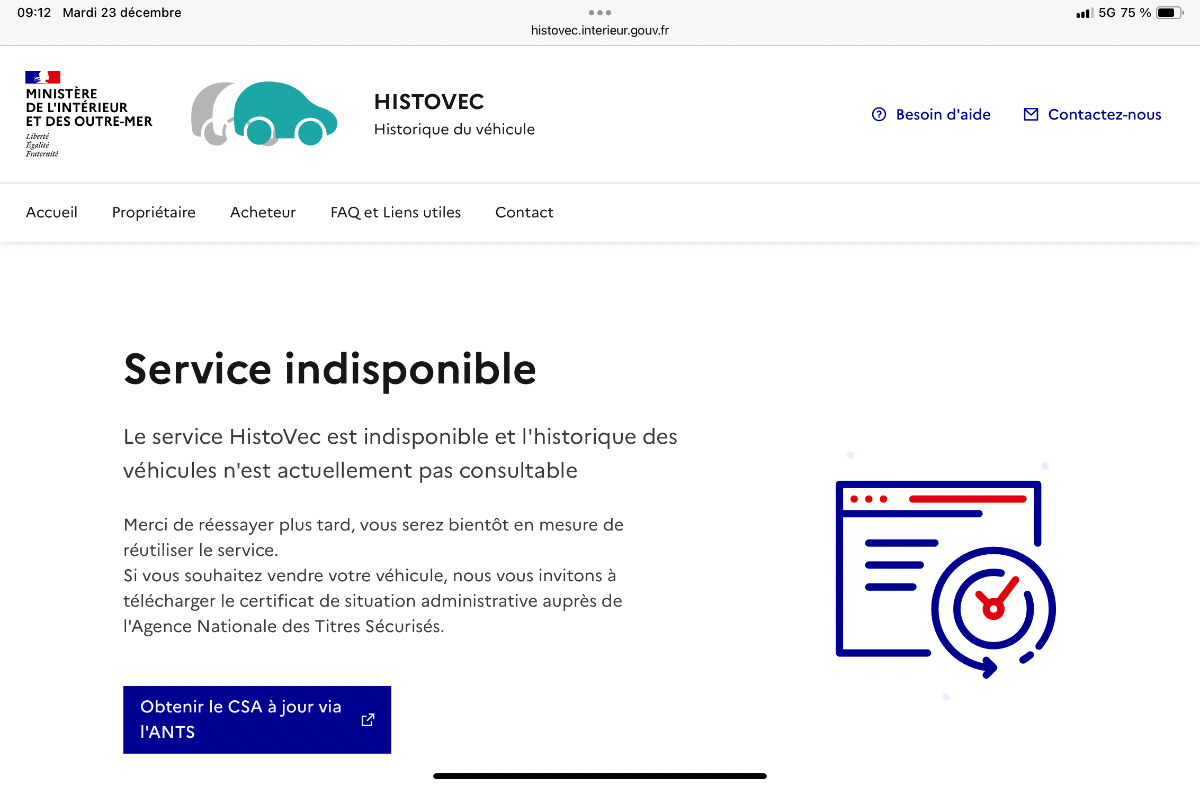1200x787 pixels.
Task: Click the envelope icon beside Contactez-nous
Action: pyautogui.click(x=1031, y=114)
